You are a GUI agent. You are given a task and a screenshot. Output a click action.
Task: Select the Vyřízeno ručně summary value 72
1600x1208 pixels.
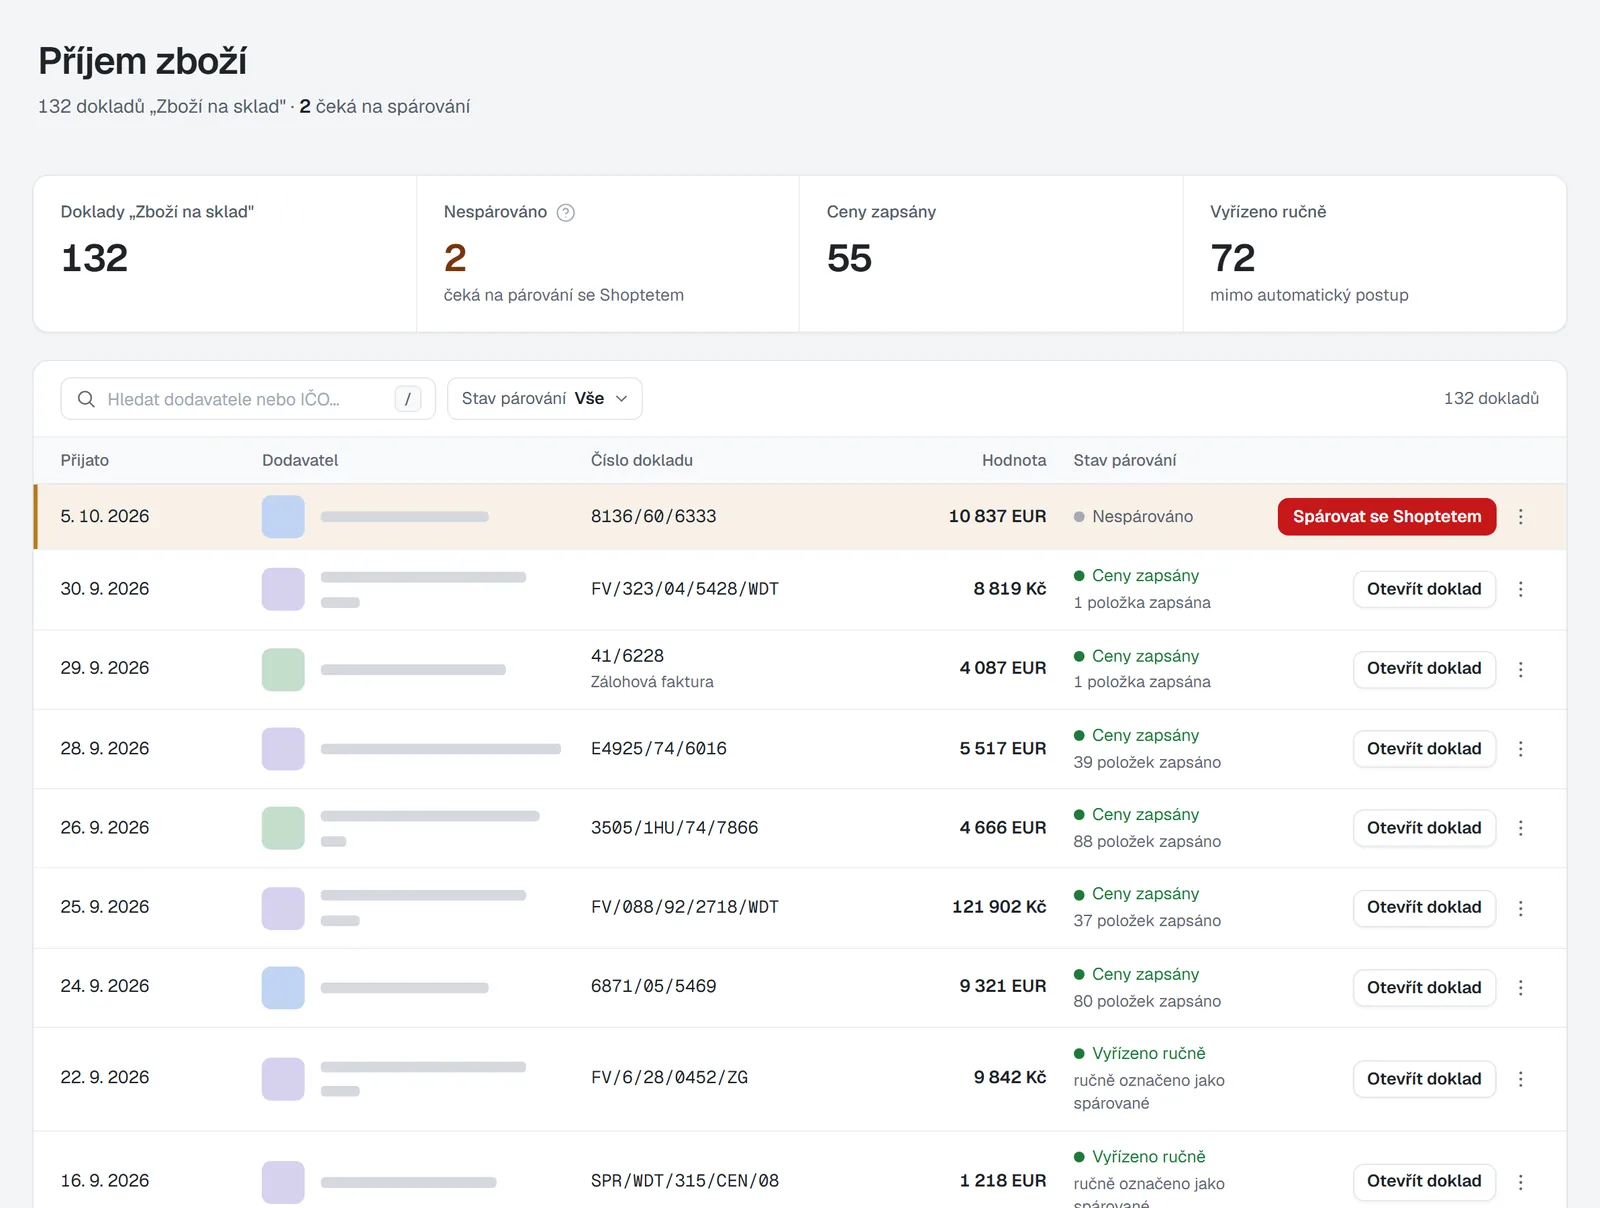coord(1232,258)
